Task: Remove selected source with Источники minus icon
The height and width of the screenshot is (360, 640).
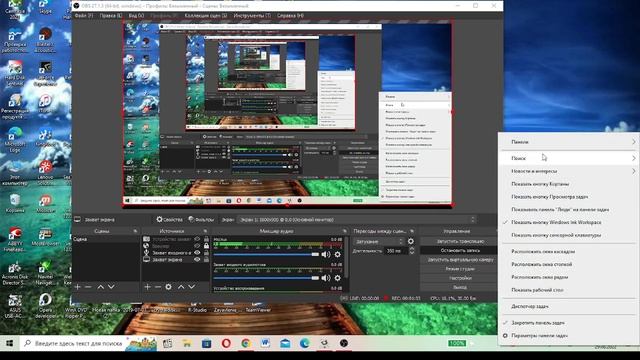Action: click(x=158, y=287)
